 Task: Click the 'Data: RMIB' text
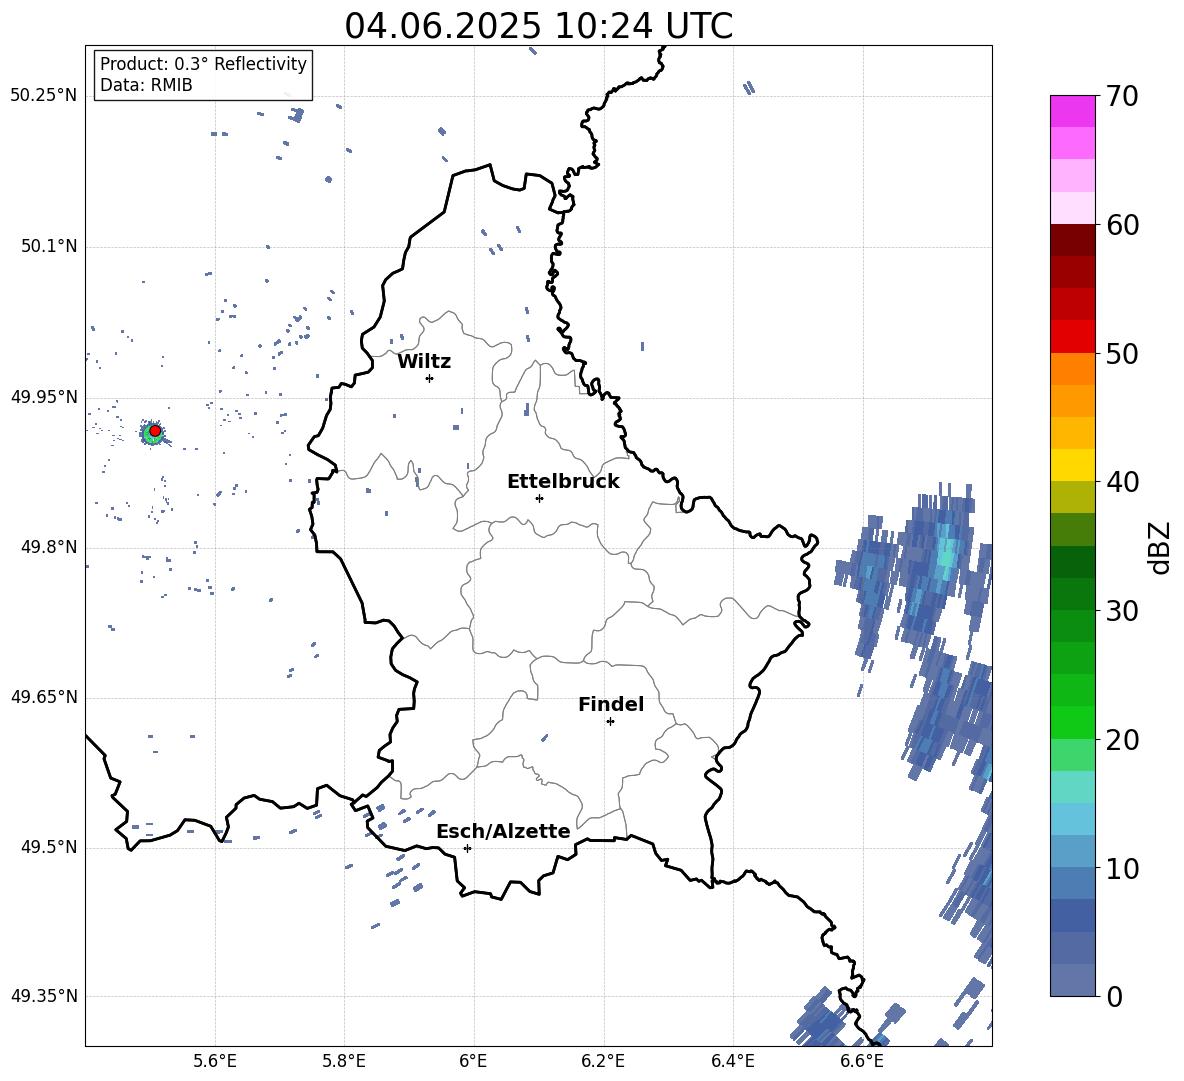(x=146, y=85)
